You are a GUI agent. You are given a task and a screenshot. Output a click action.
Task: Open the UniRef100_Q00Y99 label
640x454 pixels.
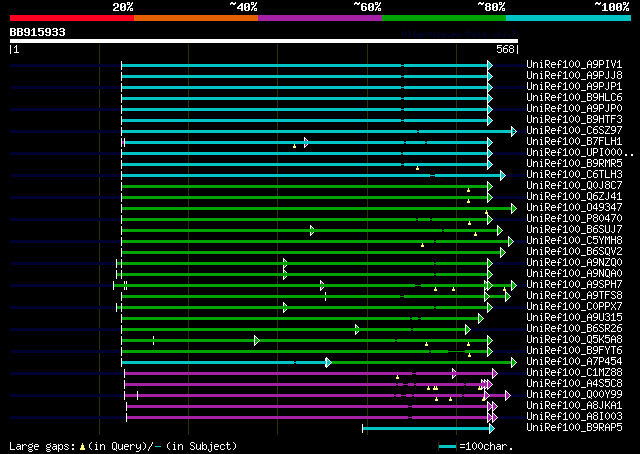[574, 395]
